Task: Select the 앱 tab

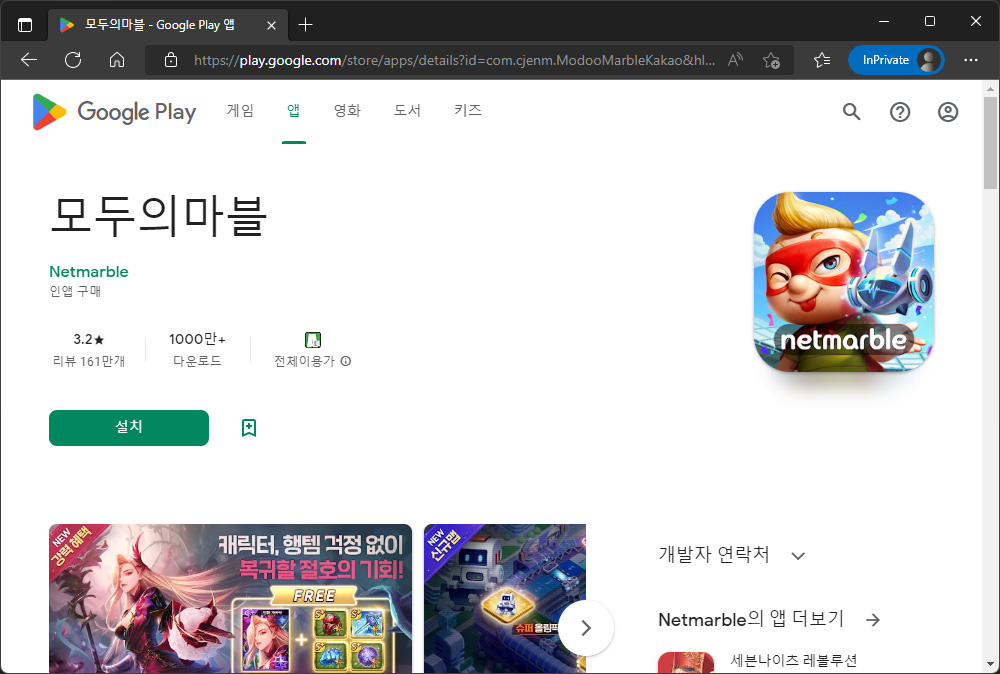Action: click(x=293, y=111)
